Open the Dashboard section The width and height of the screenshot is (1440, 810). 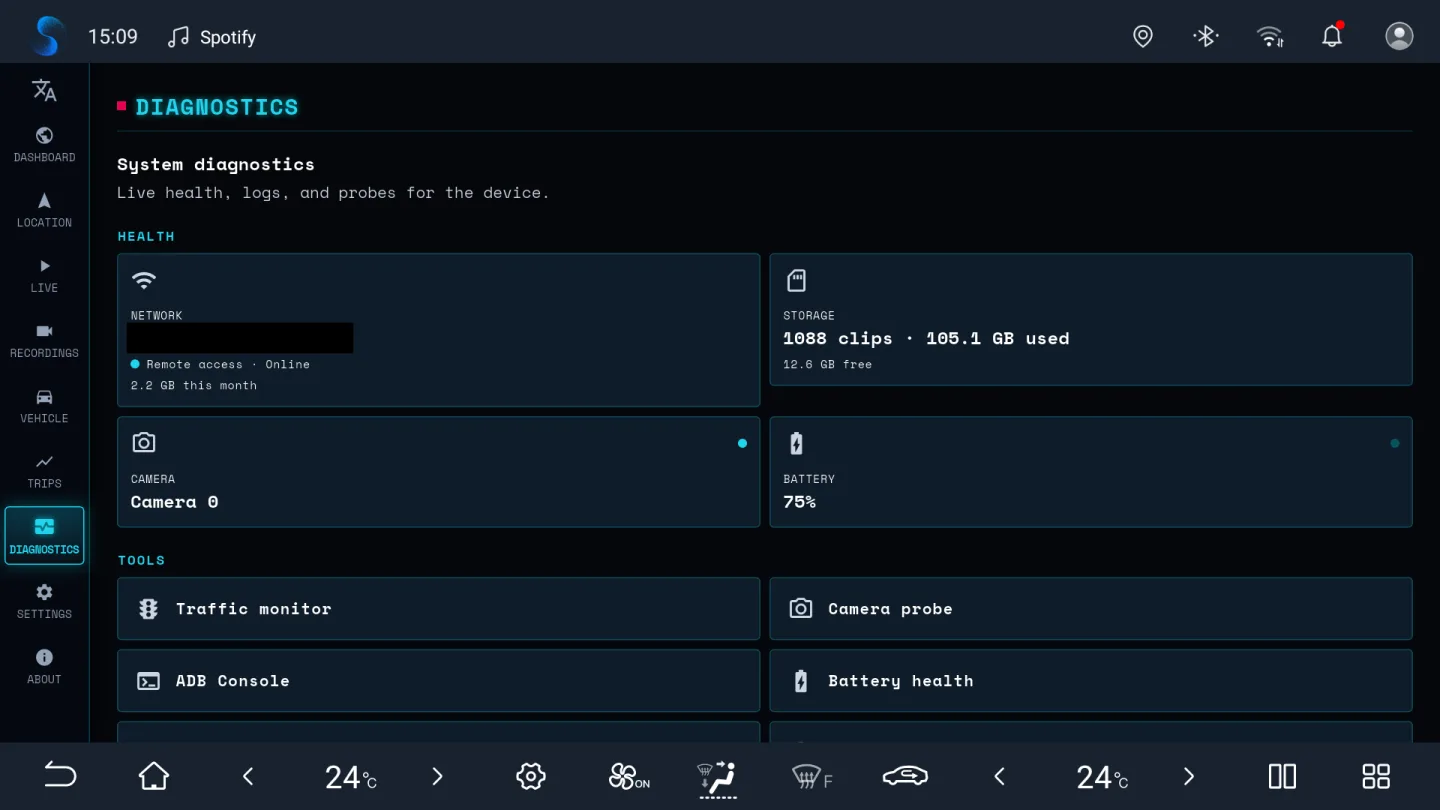[x=44, y=145]
